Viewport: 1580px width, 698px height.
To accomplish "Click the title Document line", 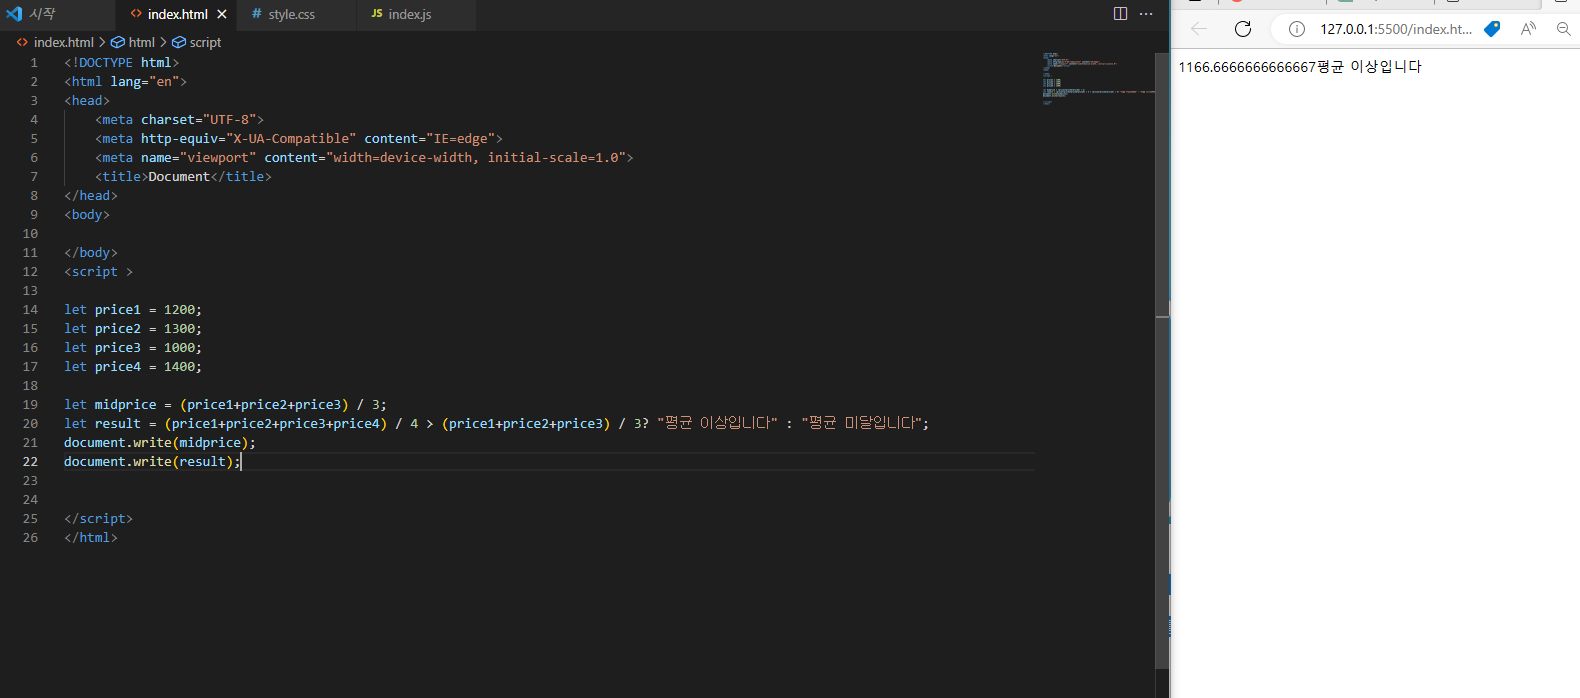I will point(183,176).
